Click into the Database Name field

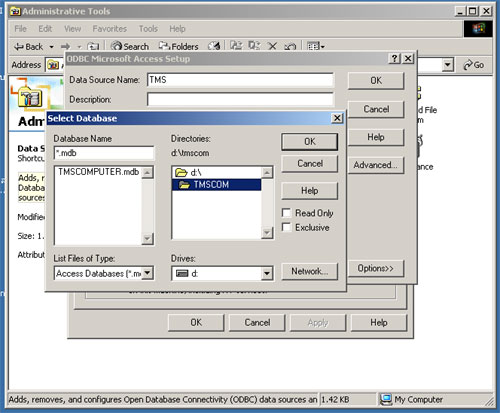pos(104,153)
